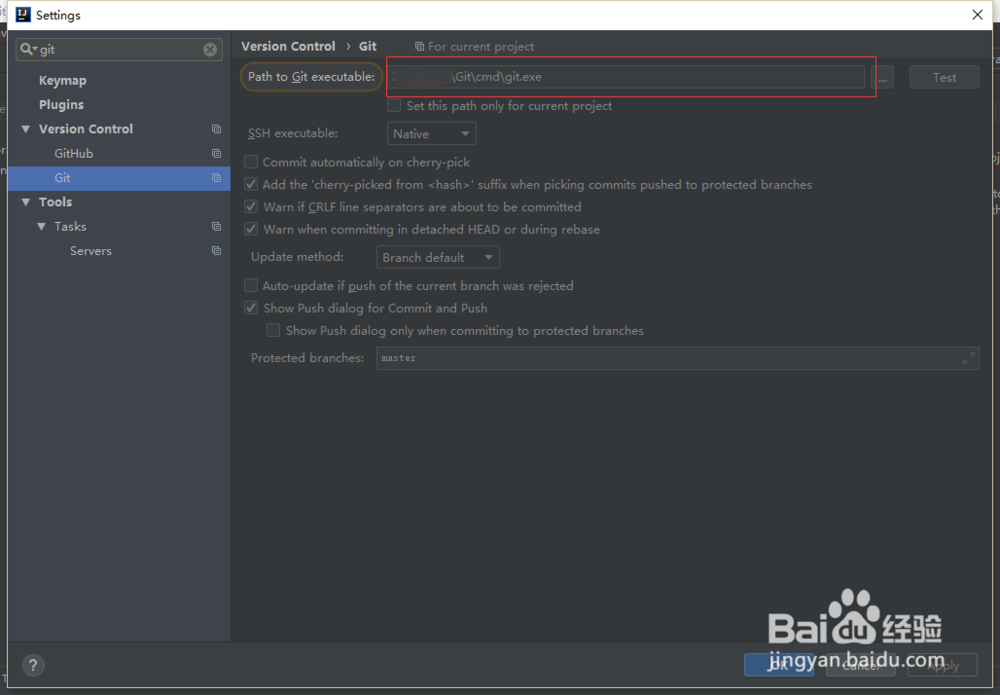Clear the settings search field
Image resolution: width=1000 pixels, height=695 pixels.
coord(210,50)
